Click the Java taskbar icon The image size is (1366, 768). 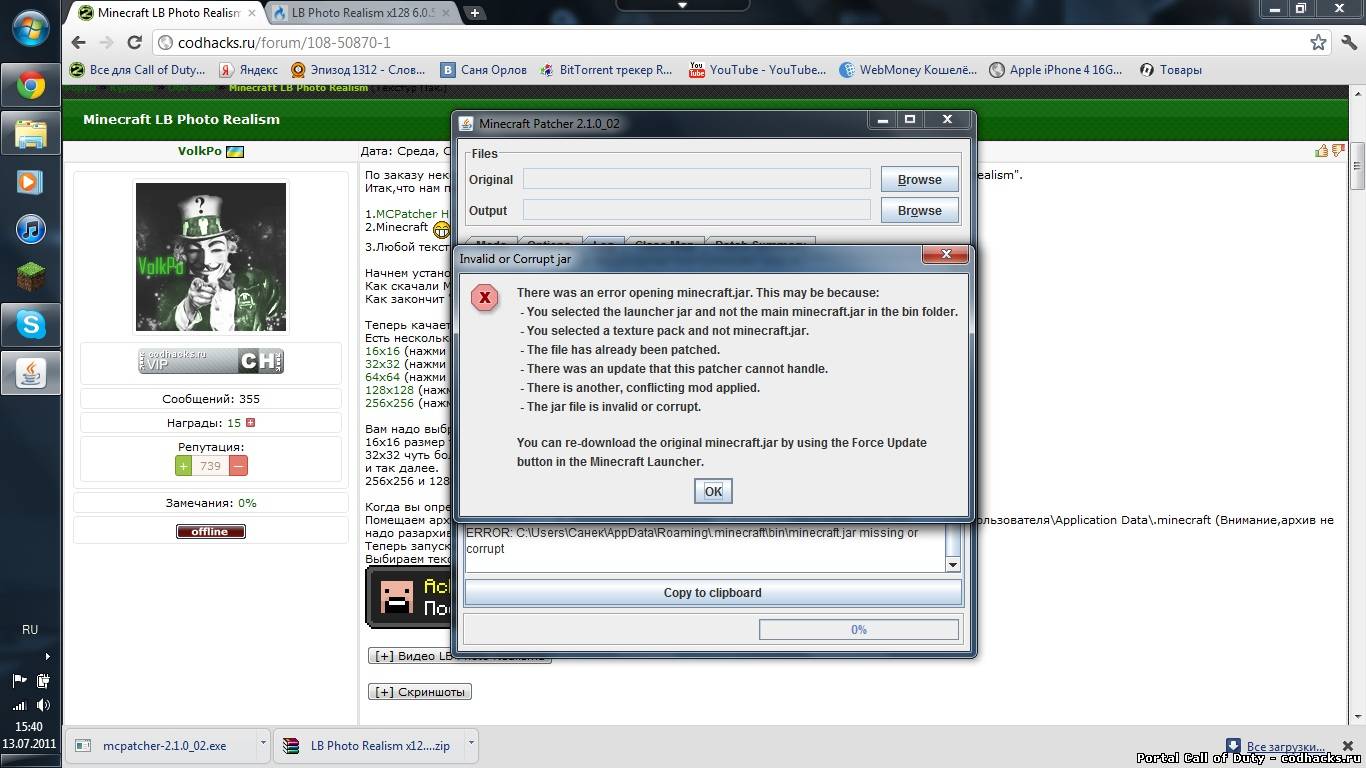30,373
